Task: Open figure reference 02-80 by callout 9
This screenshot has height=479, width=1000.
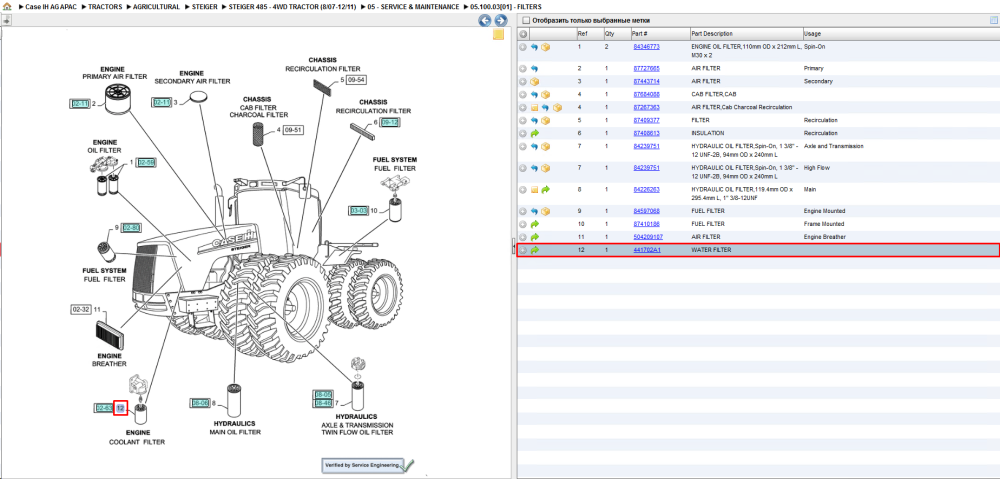Action: click(131, 228)
